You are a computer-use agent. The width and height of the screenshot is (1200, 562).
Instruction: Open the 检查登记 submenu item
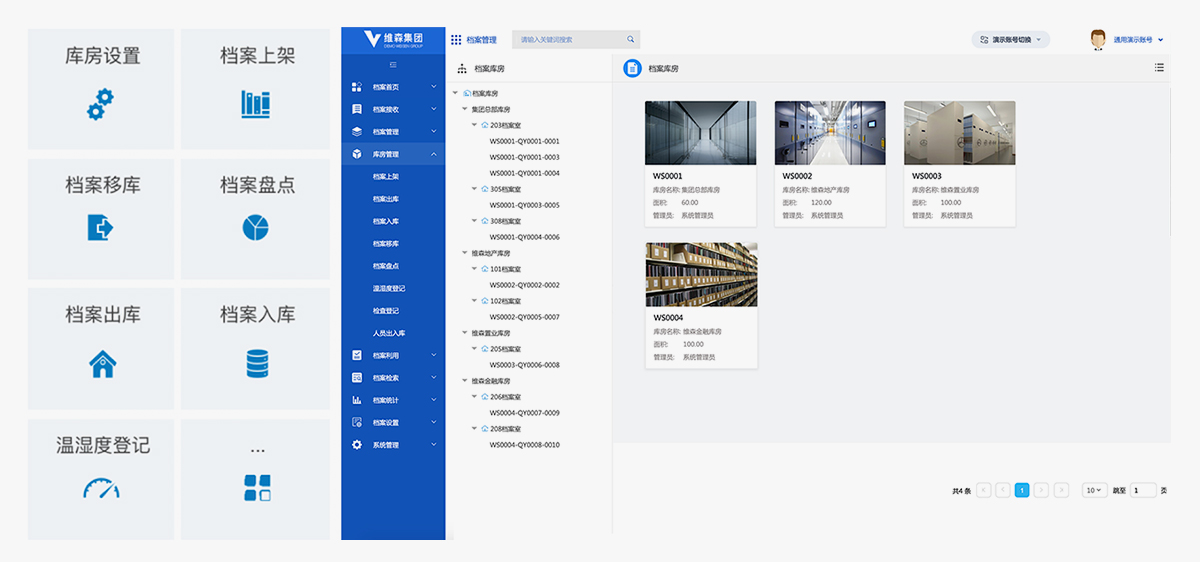386,311
